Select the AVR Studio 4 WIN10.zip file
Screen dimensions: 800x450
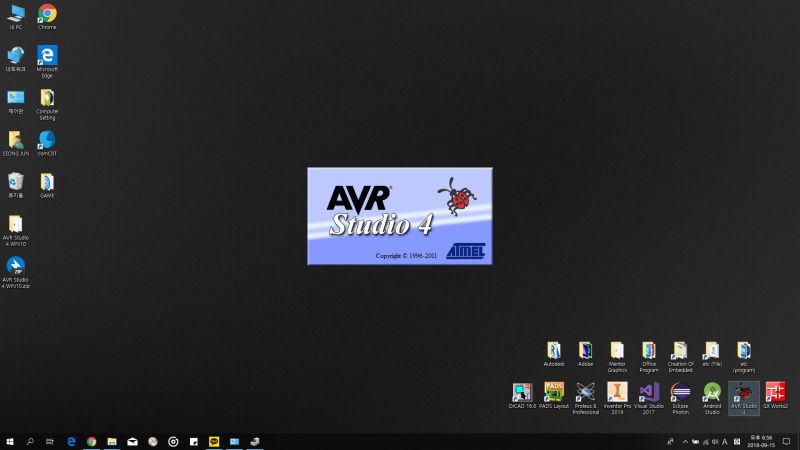tap(15, 272)
